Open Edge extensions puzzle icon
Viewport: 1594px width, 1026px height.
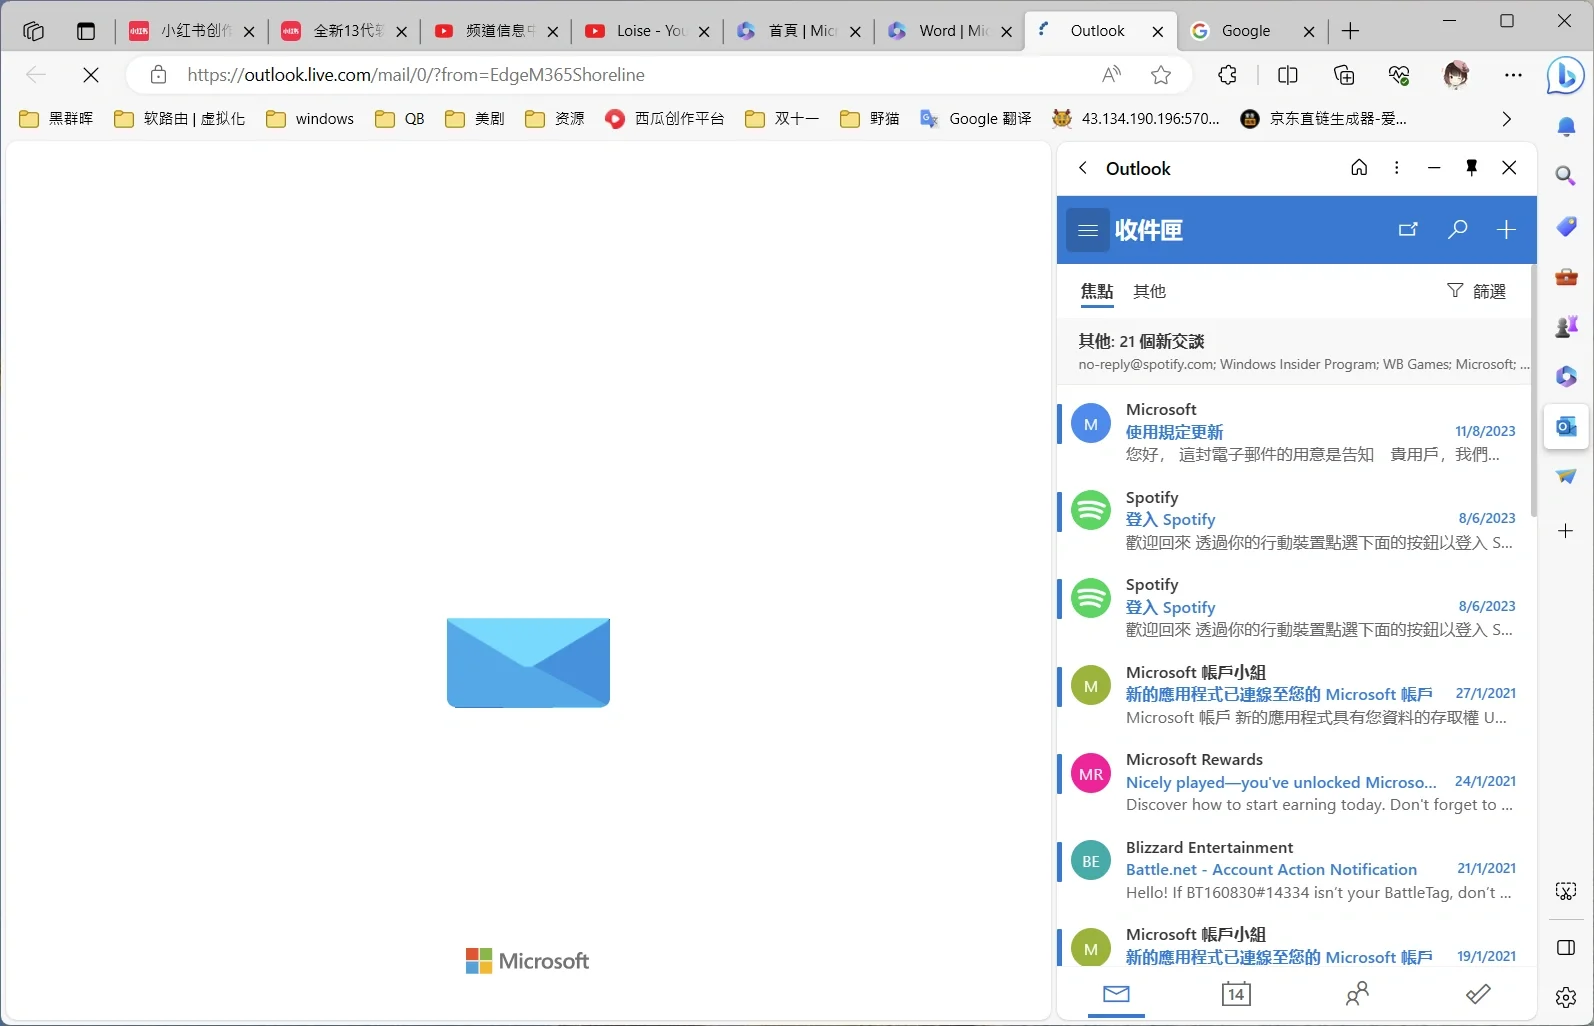[1227, 74]
